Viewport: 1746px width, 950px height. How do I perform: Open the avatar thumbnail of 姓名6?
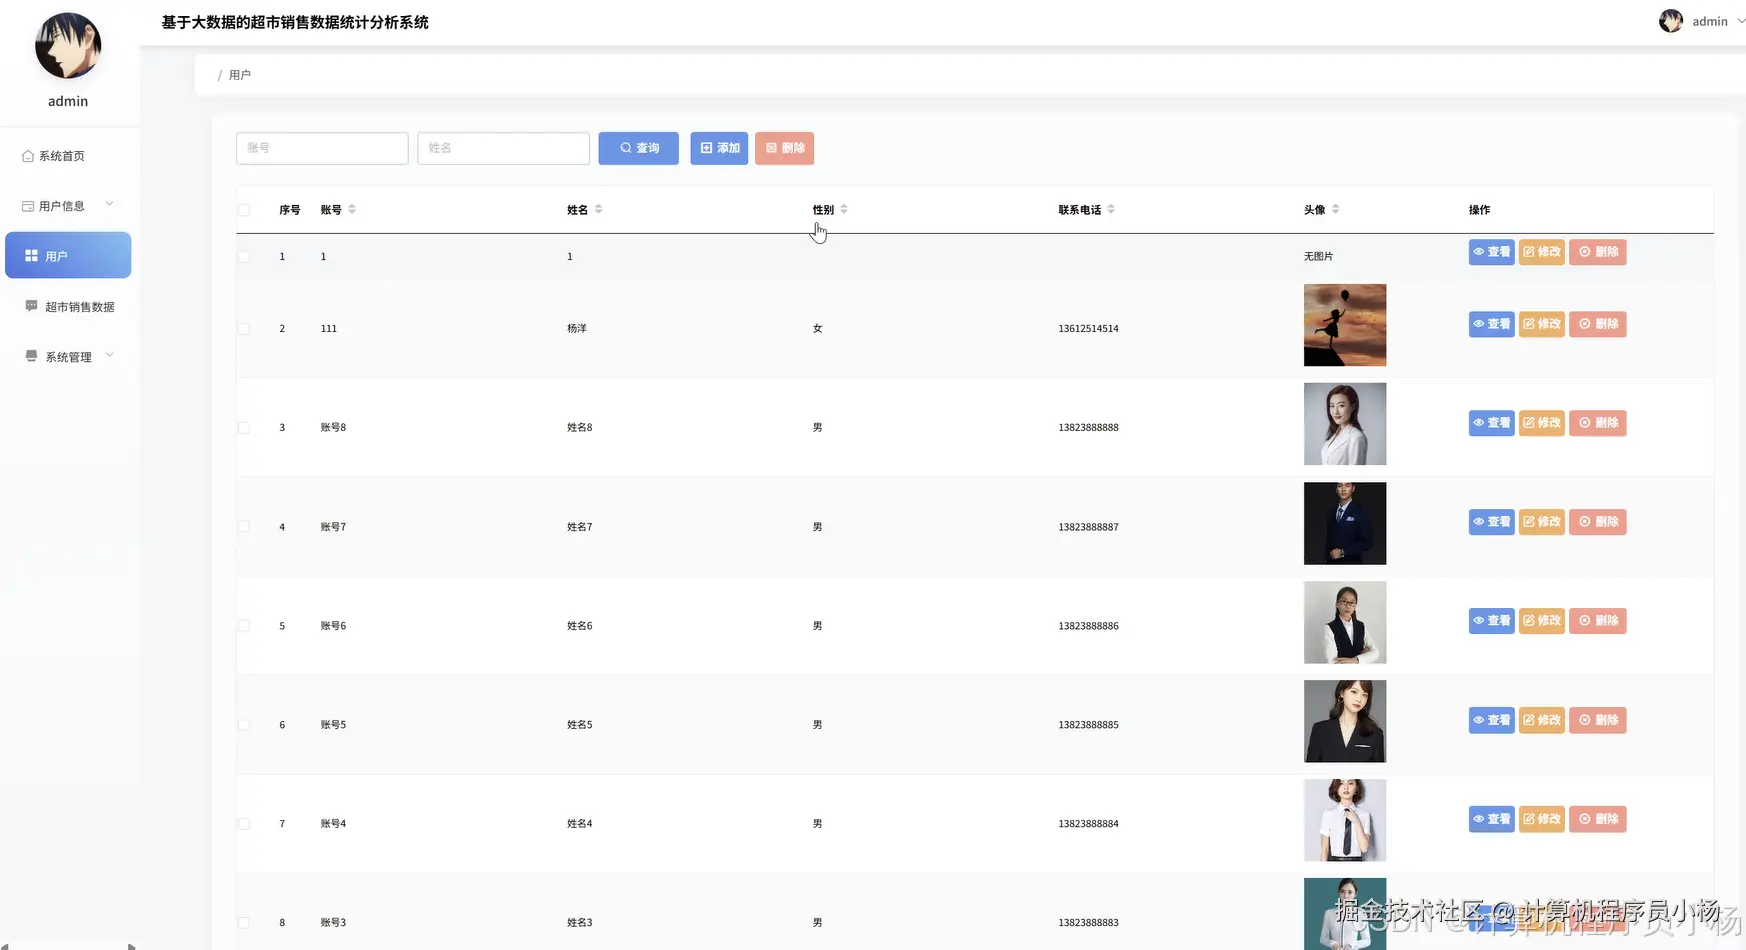(x=1345, y=622)
